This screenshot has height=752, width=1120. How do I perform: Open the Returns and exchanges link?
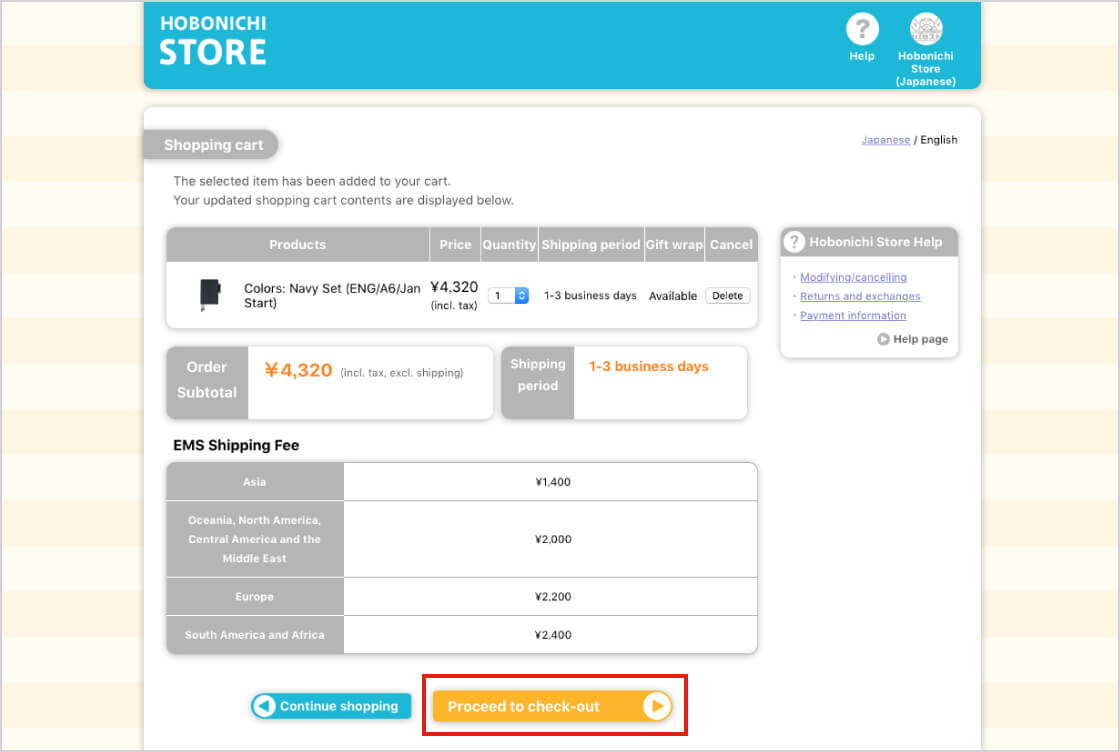[x=860, y=296]
